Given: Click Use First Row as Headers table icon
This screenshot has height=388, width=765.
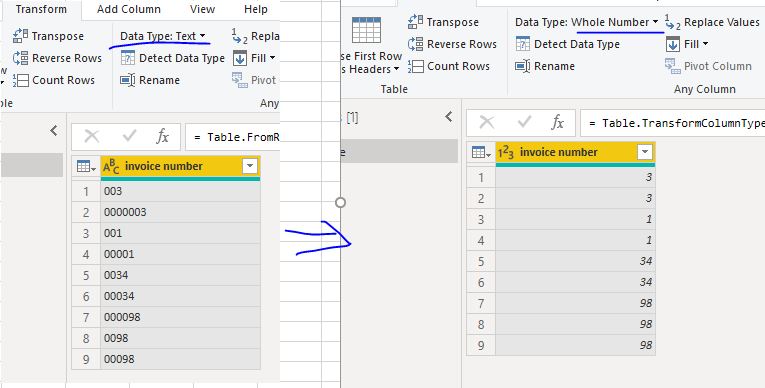Looking at the screenshot, I should (366, 30).
